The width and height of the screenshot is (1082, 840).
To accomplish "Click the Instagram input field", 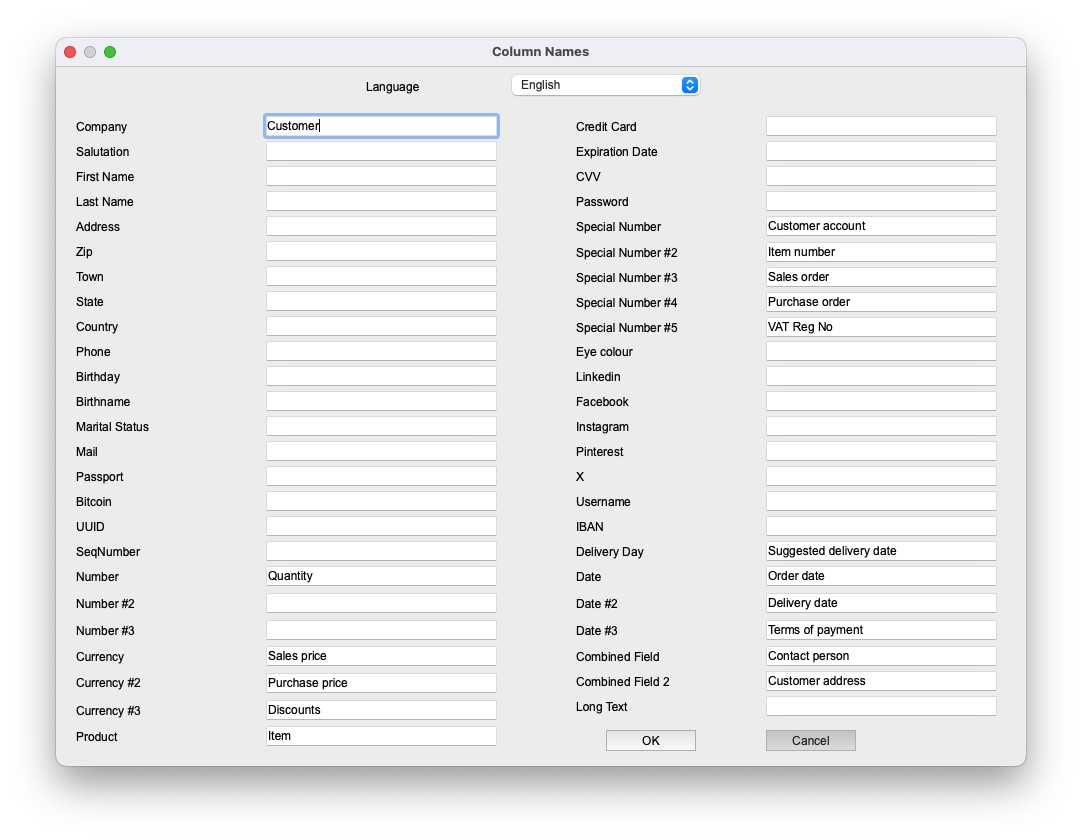I will [x=881, y=426].
